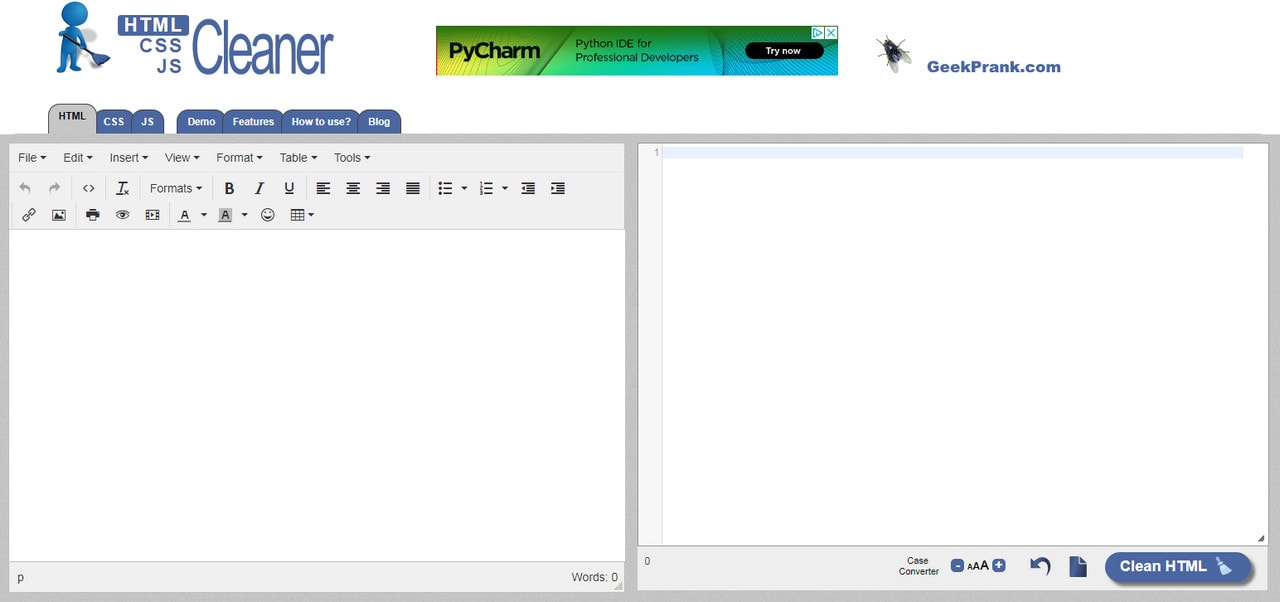The width and height of the screenshot is (1280, 602).
Task: Toggle underline formatting
Action: tap(289, 188)
